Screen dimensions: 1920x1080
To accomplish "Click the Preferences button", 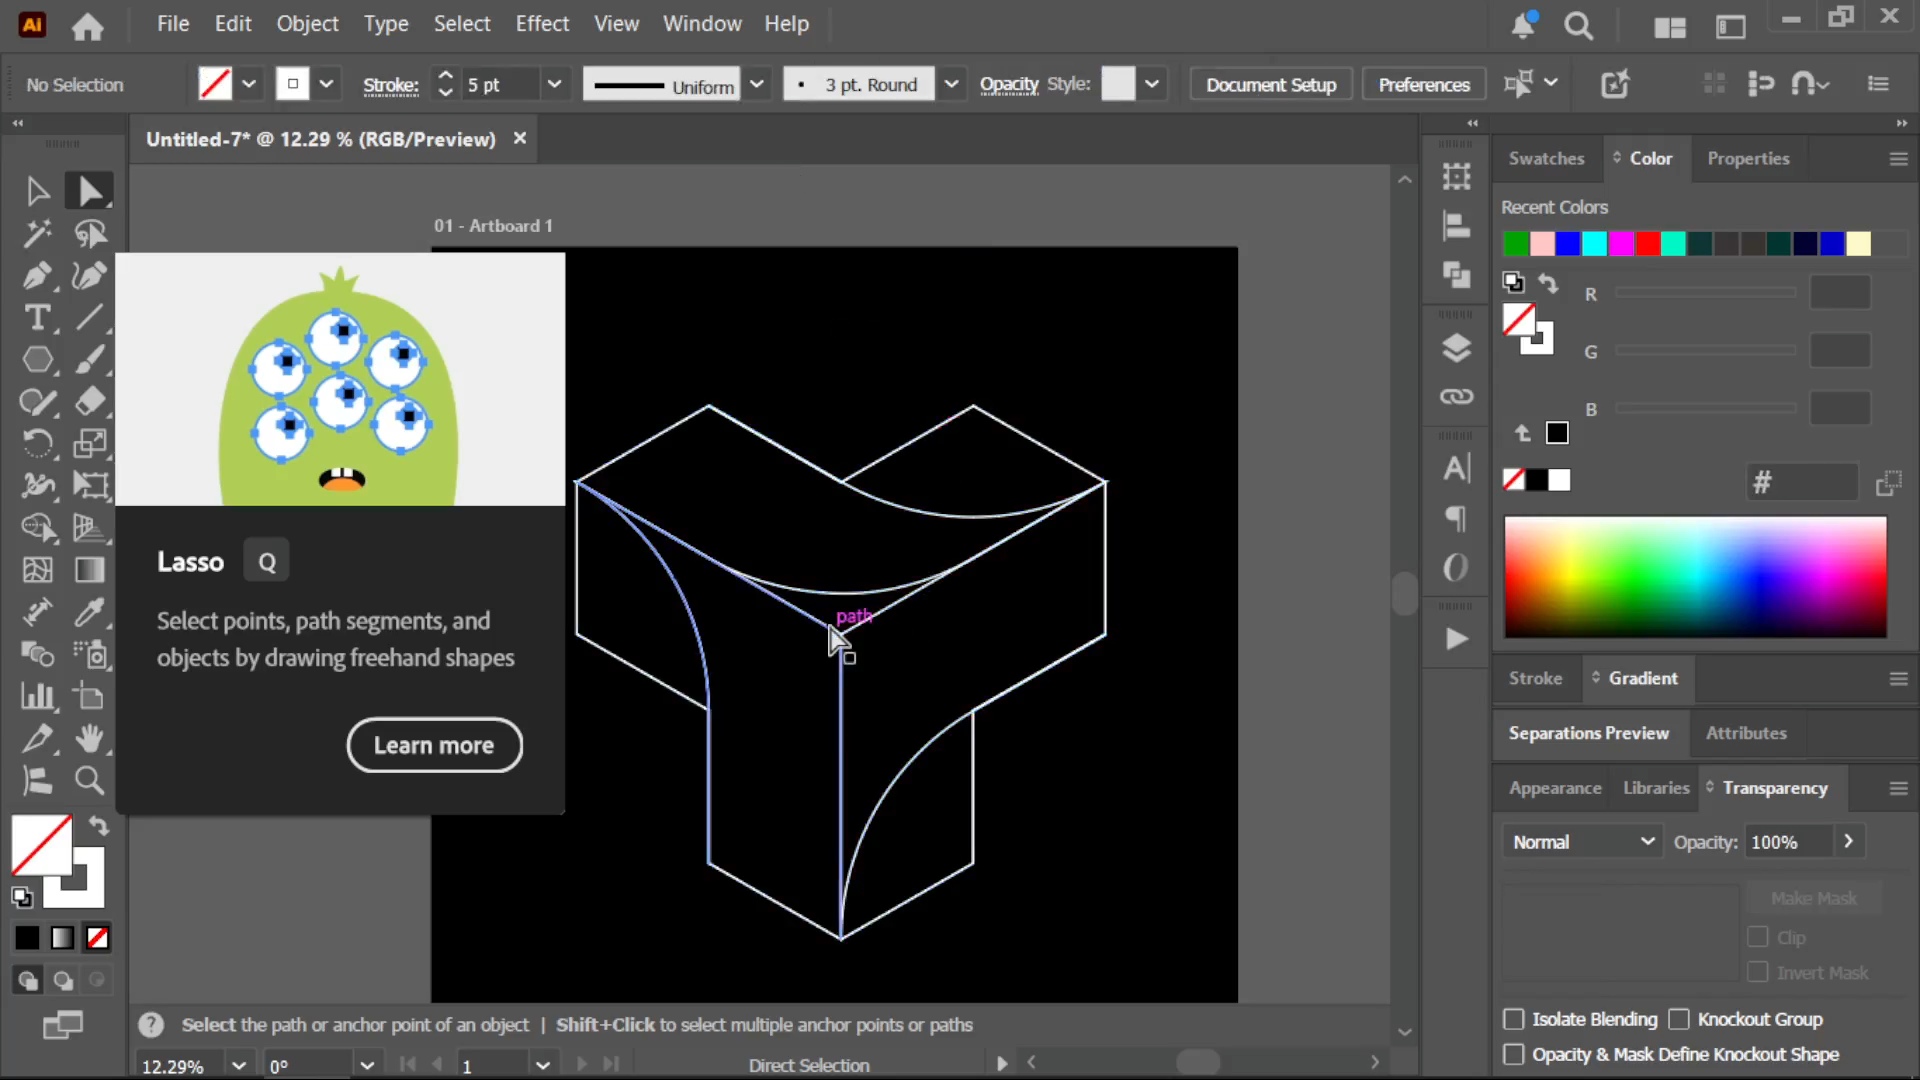I will (x=1424, y=85).
